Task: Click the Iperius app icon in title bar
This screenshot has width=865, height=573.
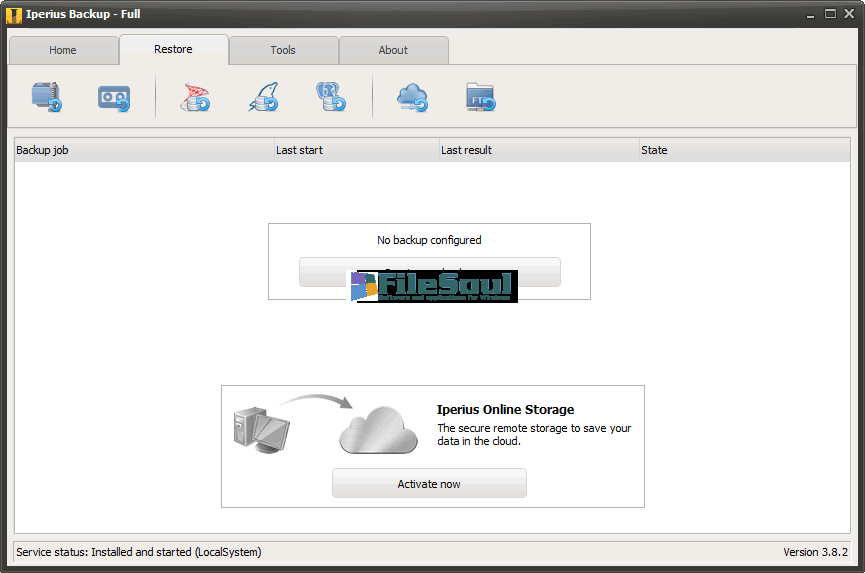Action: 14,14
